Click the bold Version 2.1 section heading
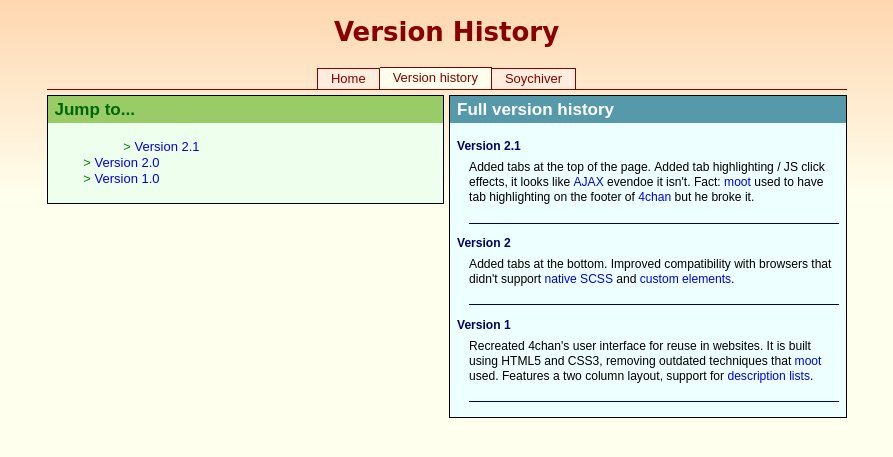Screen dimensions: 893x457 [x=488, y=146]
